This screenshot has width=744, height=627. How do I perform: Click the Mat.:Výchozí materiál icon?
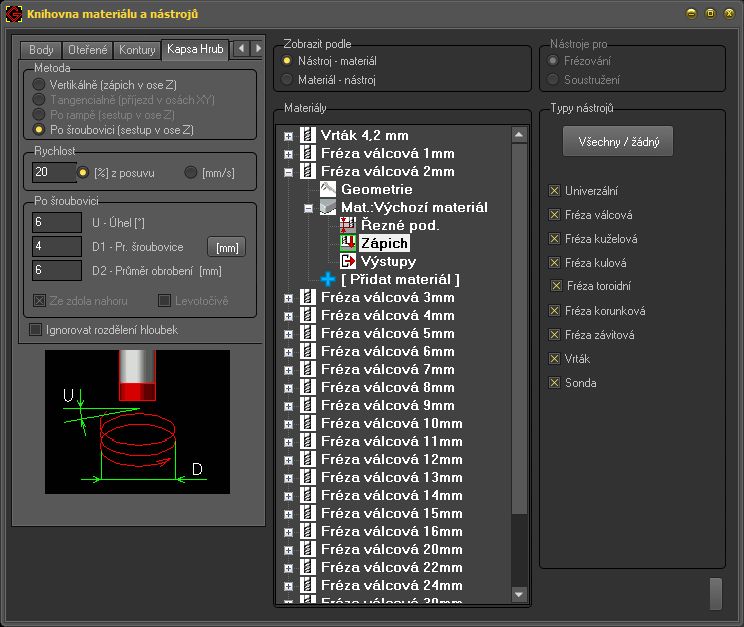[329, 207]
